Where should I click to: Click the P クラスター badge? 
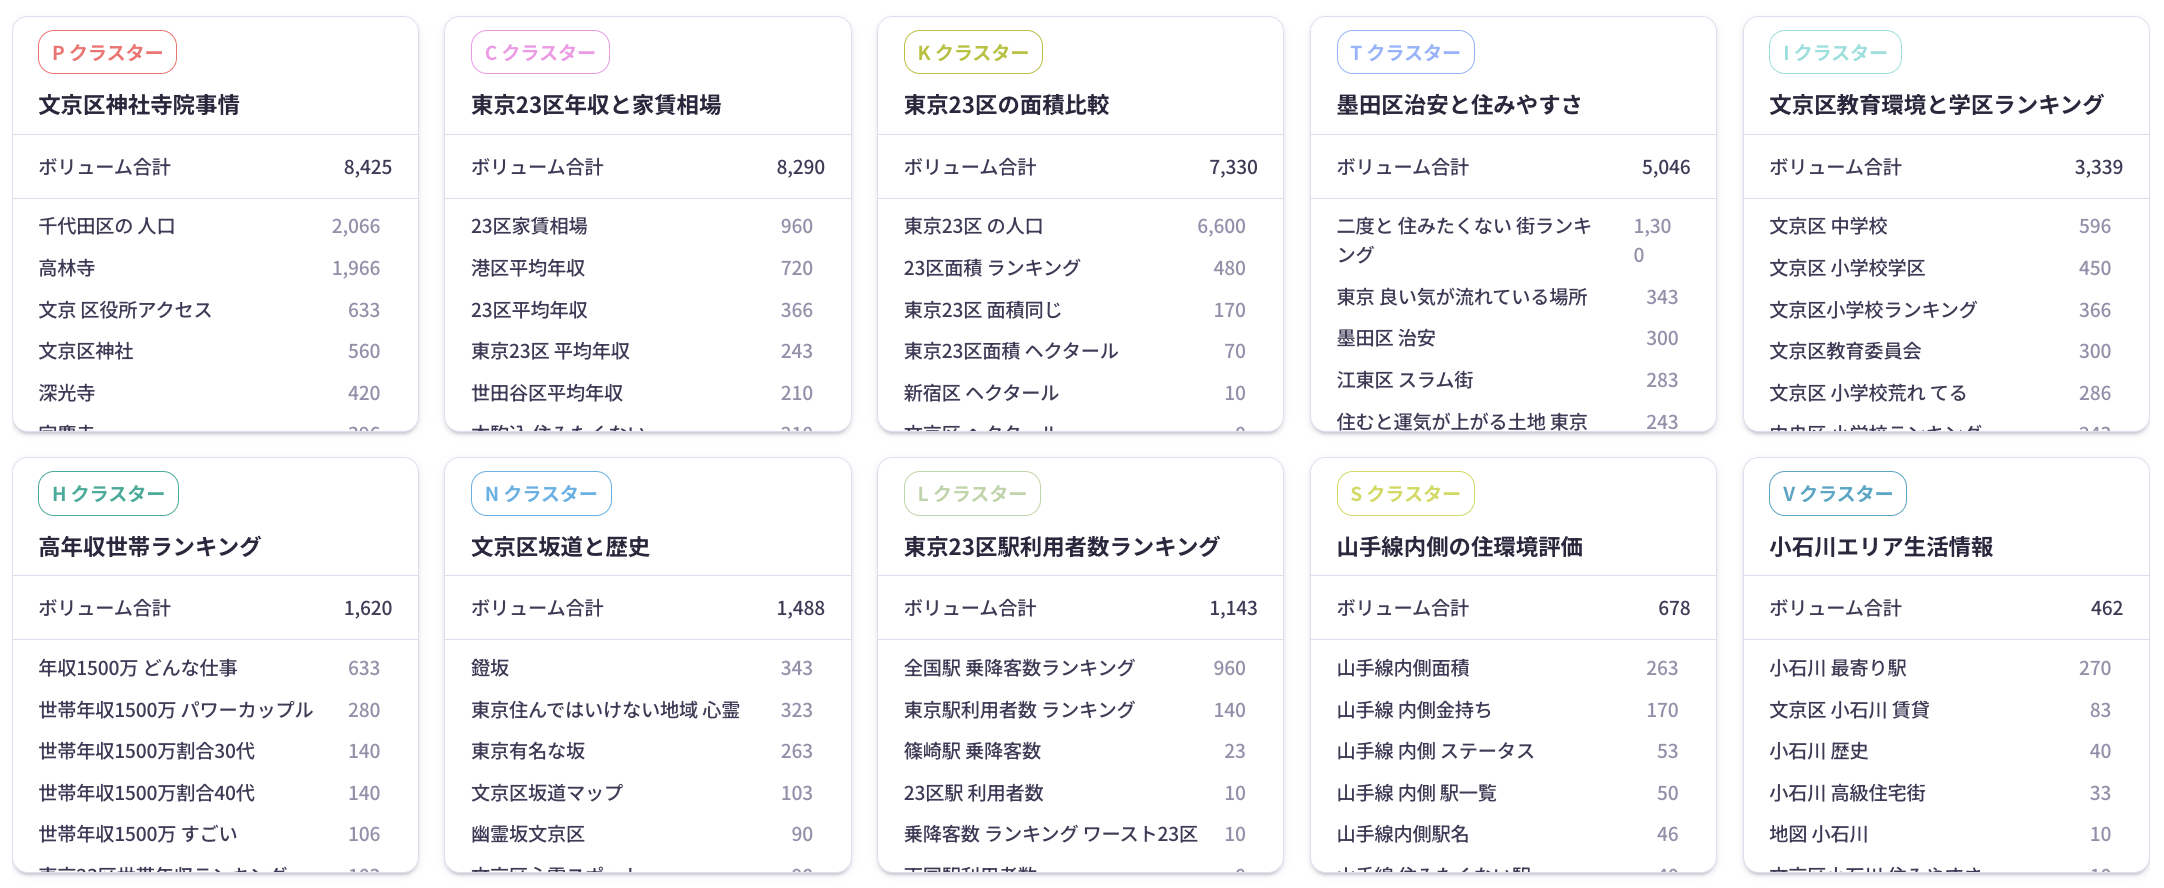pyautogui.click(x=107, y=53)
